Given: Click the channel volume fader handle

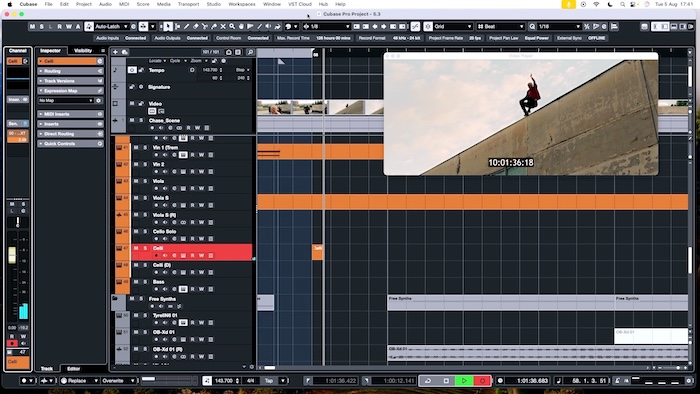Looking at the screenshot, I should point(12,255).
